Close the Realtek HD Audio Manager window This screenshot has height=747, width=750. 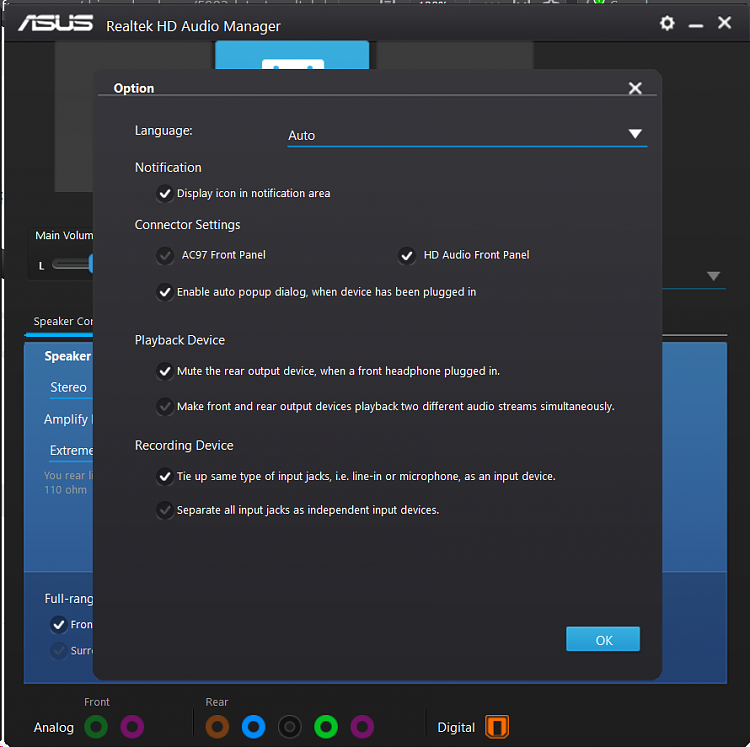(725, 22)
